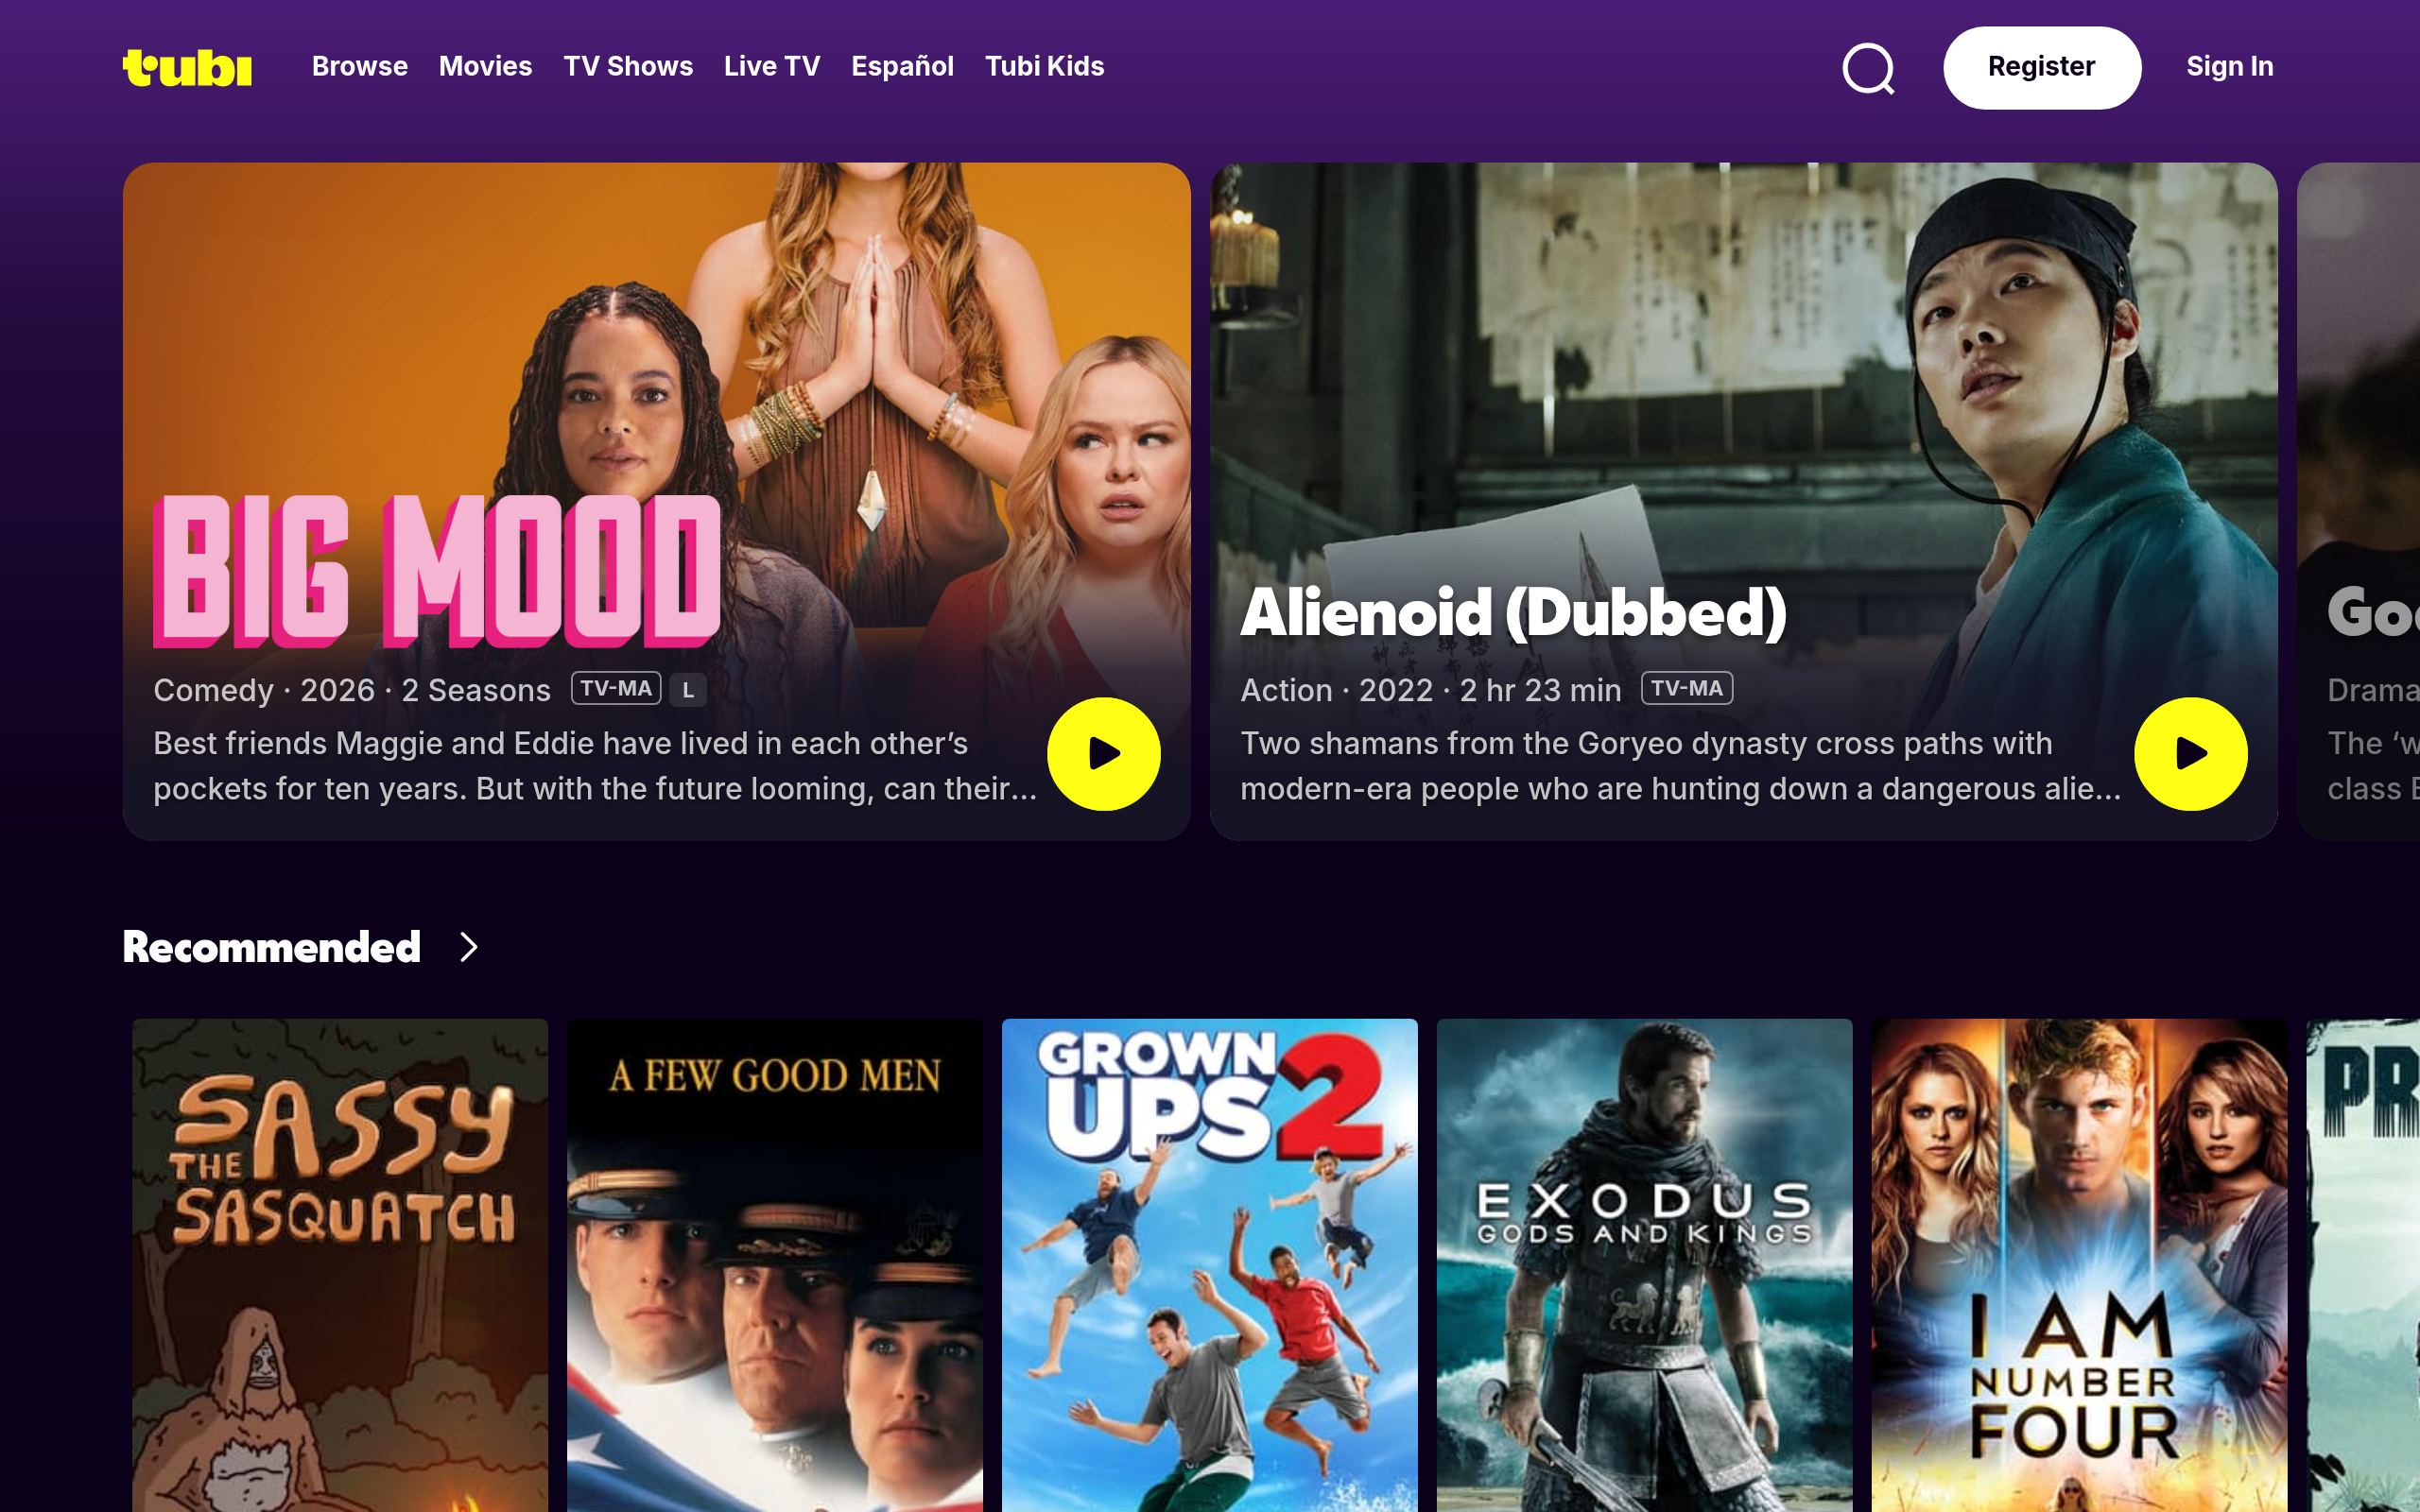Open Exodus Gods and Kings poster
The width and height of the screenshot is (2420, 1512).
pos(1644,1265)
